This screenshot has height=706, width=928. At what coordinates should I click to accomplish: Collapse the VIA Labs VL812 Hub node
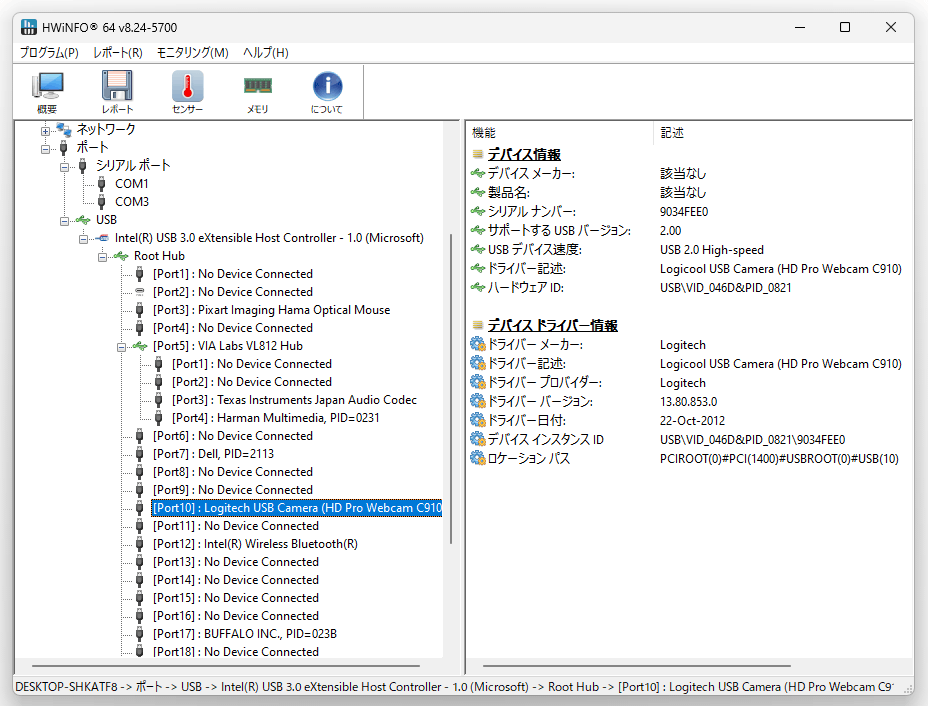121,347
